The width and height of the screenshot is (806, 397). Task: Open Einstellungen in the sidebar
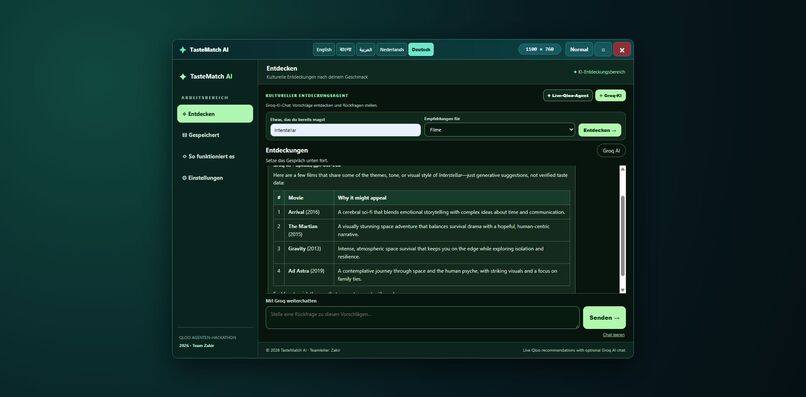215,178
